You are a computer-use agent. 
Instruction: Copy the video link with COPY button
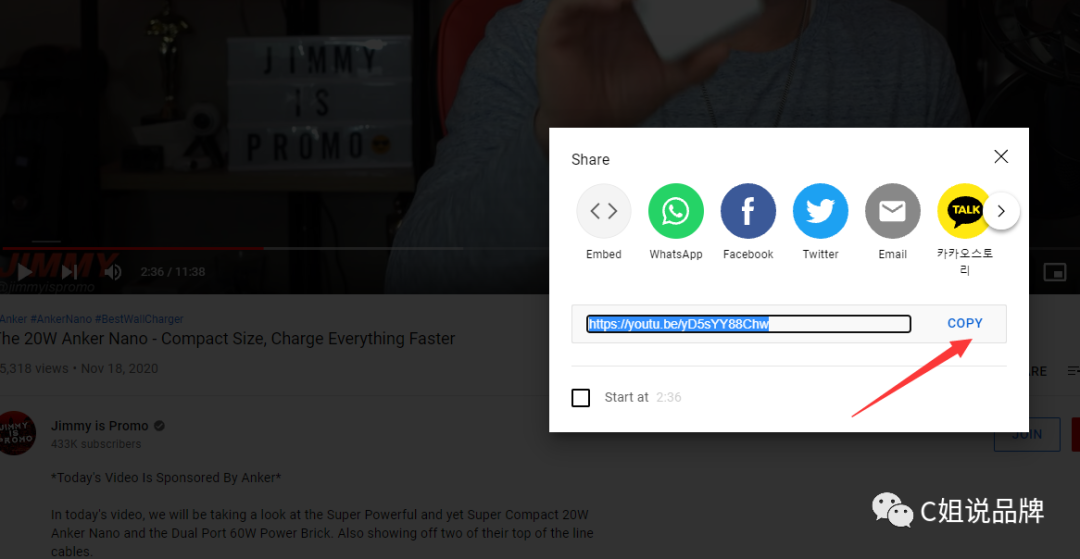pos(965,324)
